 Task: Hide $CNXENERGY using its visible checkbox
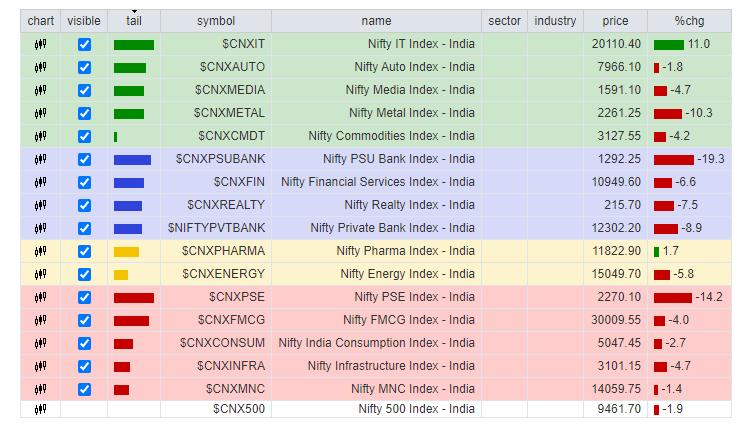pos(84,275)
